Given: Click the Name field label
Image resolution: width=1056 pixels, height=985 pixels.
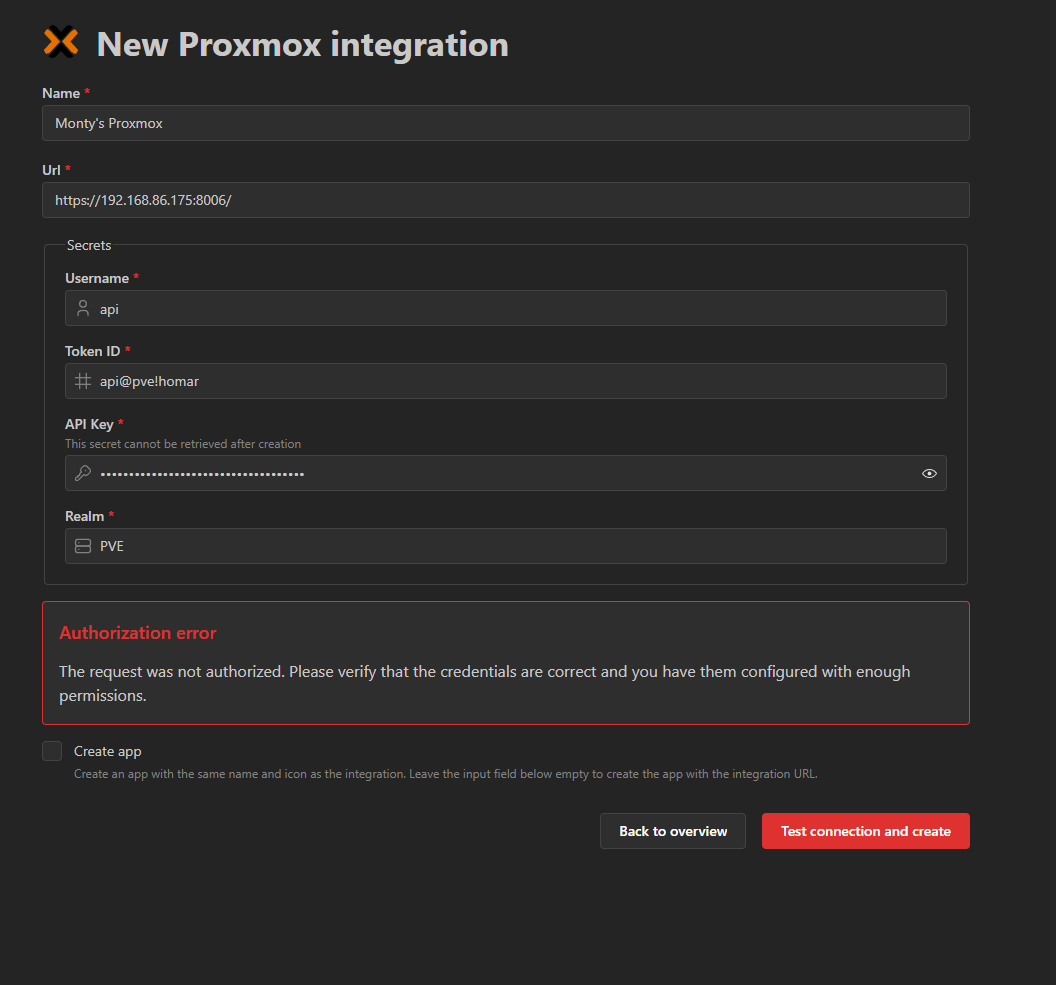Looking at the screenshot, I should [x=61, y=94].
